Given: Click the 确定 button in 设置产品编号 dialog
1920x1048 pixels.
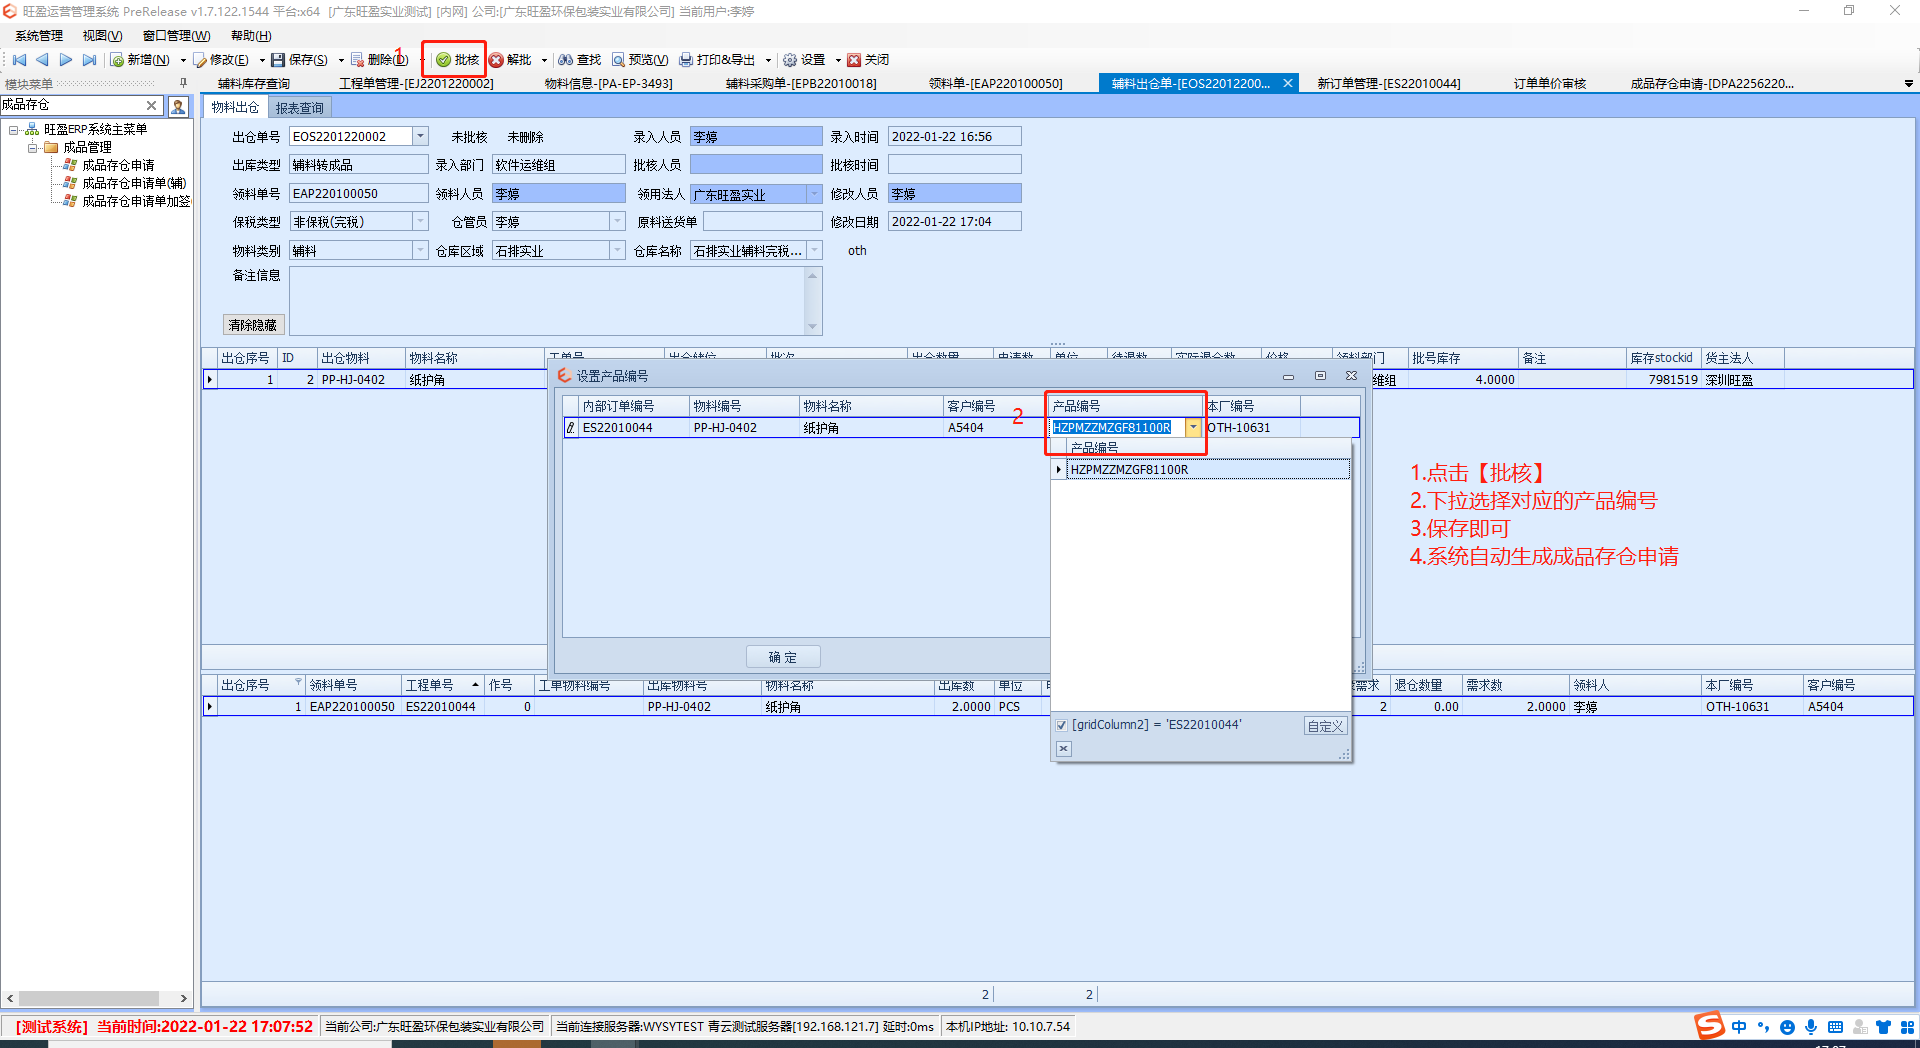Looking at the screenshot, I should (783, 657).
